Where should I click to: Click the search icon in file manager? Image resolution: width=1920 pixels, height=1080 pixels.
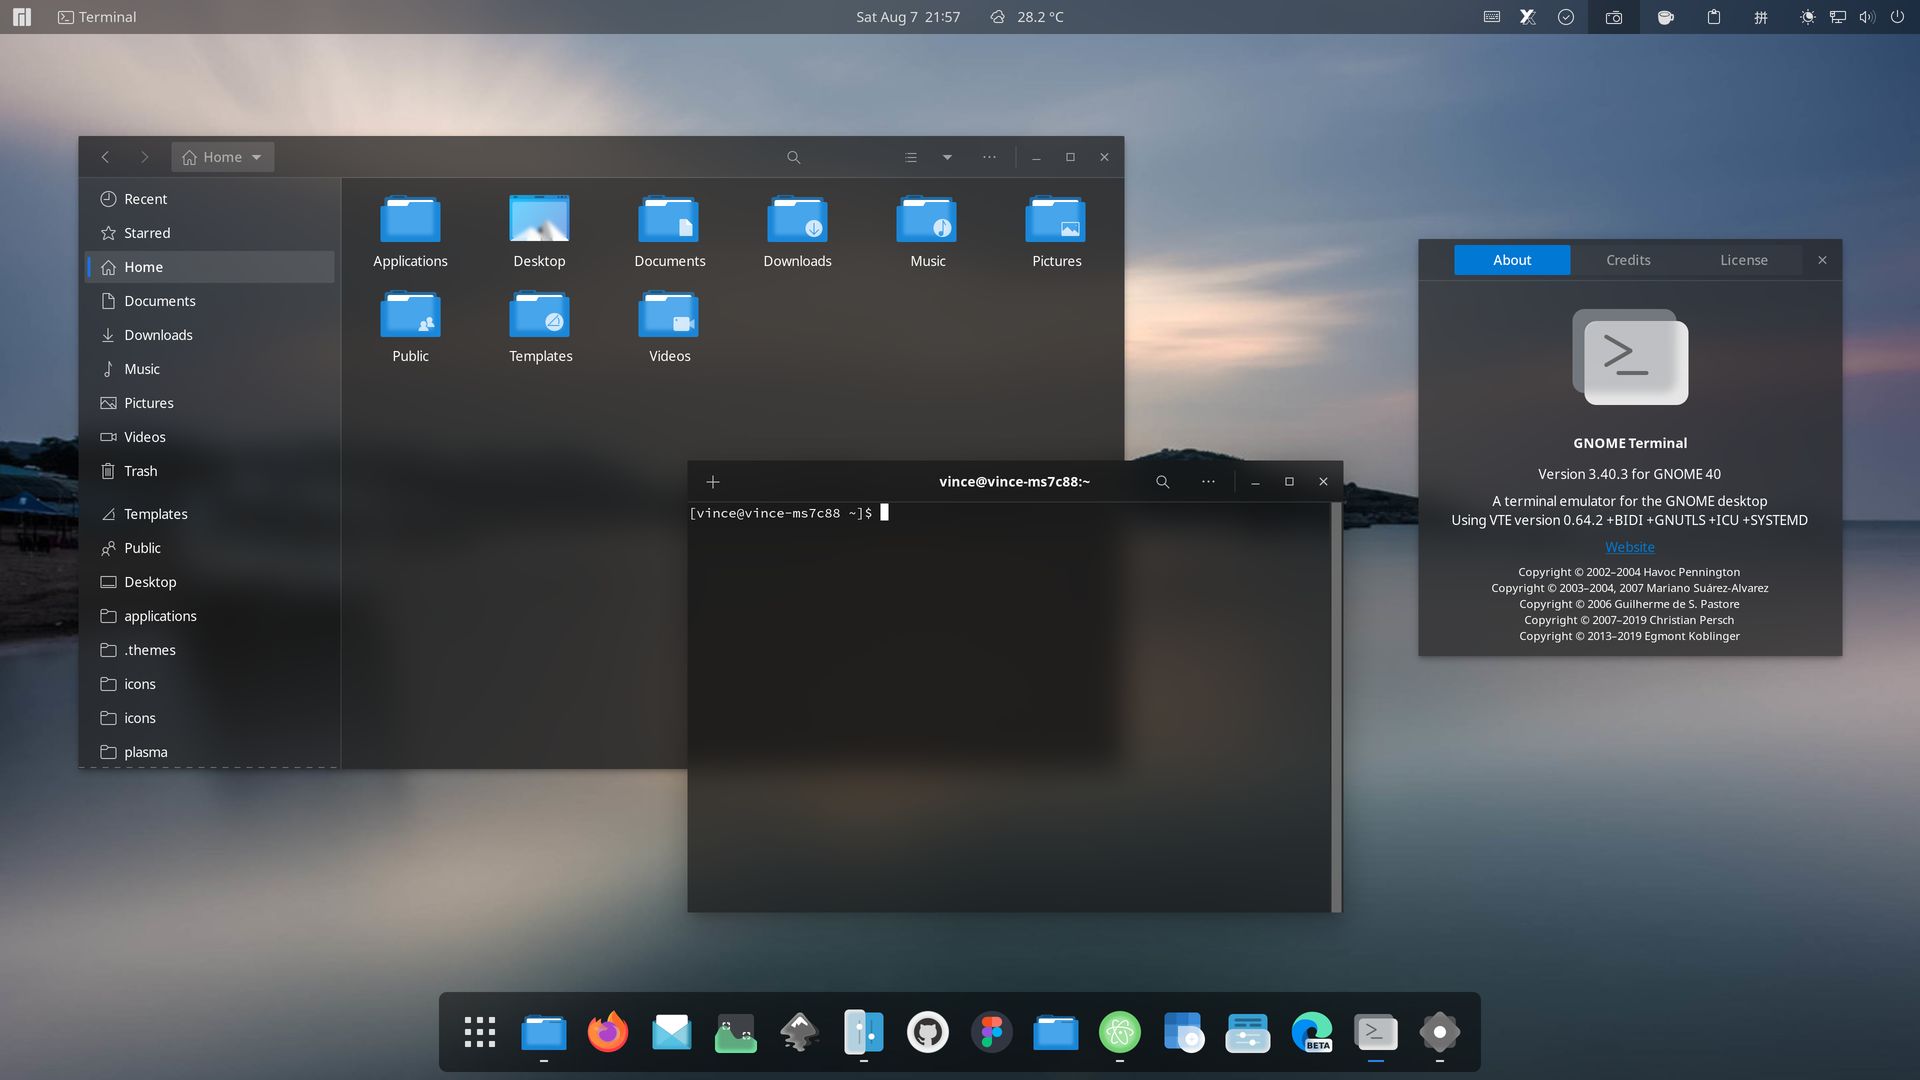[x=793, y=157]
